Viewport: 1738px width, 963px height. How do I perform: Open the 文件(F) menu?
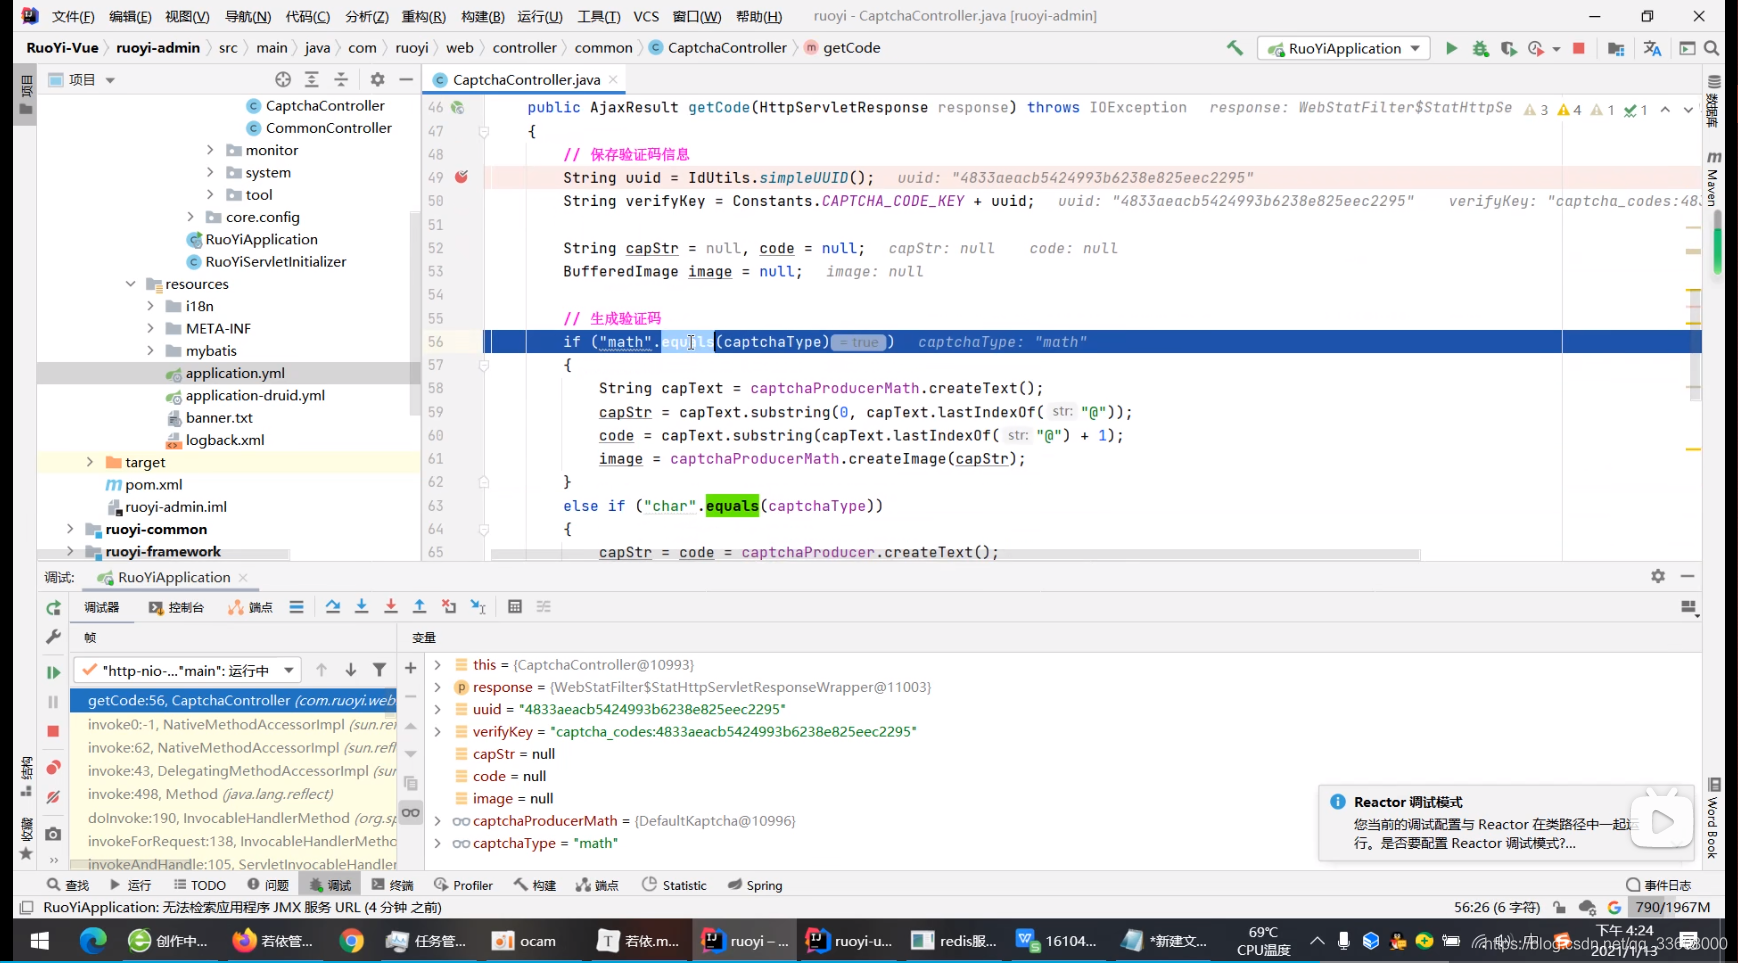pyautogui.click(x=72, y=16)
